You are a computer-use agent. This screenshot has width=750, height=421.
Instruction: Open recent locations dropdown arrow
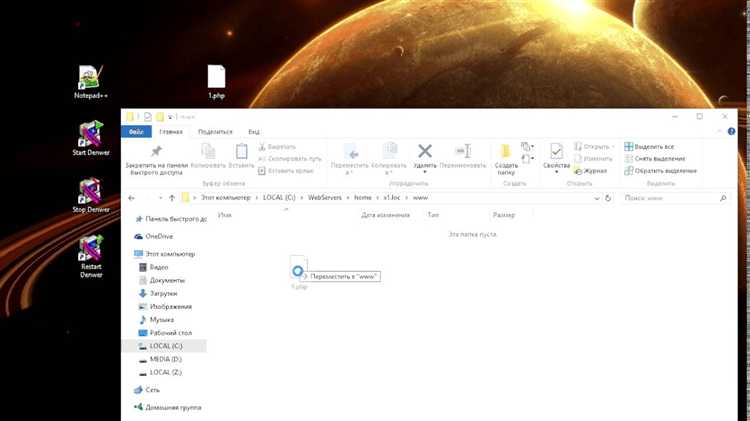coord(160,198)
